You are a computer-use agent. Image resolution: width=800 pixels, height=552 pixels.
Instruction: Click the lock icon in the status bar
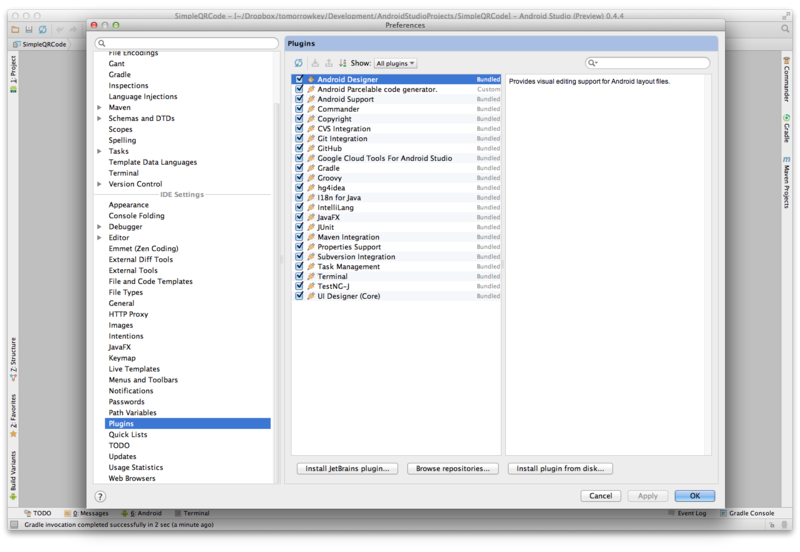pyautogui.click(x=772, y=524)
